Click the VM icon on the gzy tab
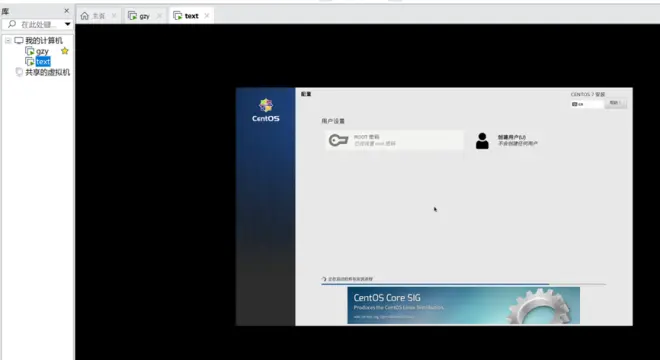Viewport: 660px width, 360px height. (133, 16)
